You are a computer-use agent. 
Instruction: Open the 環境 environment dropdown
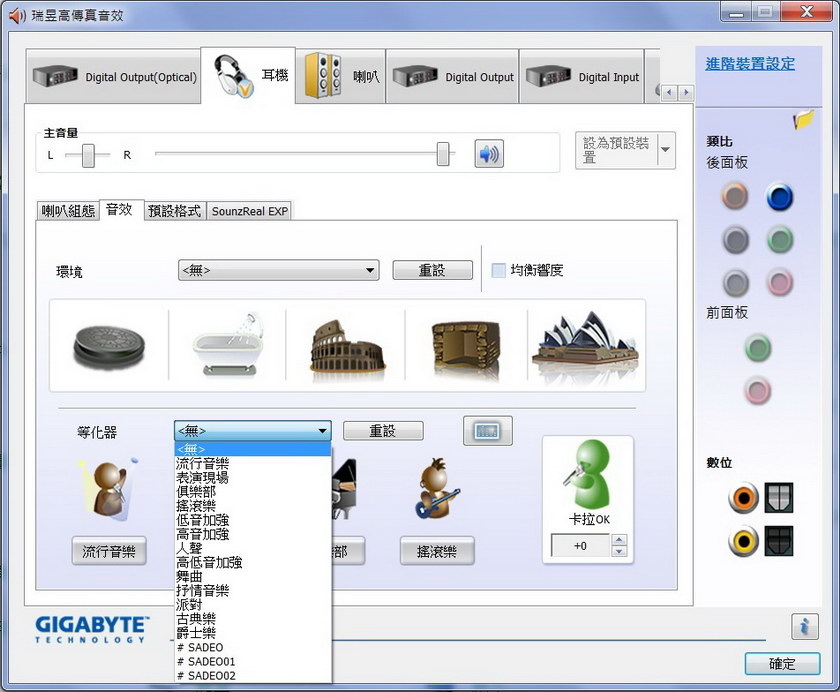[279, 270]
